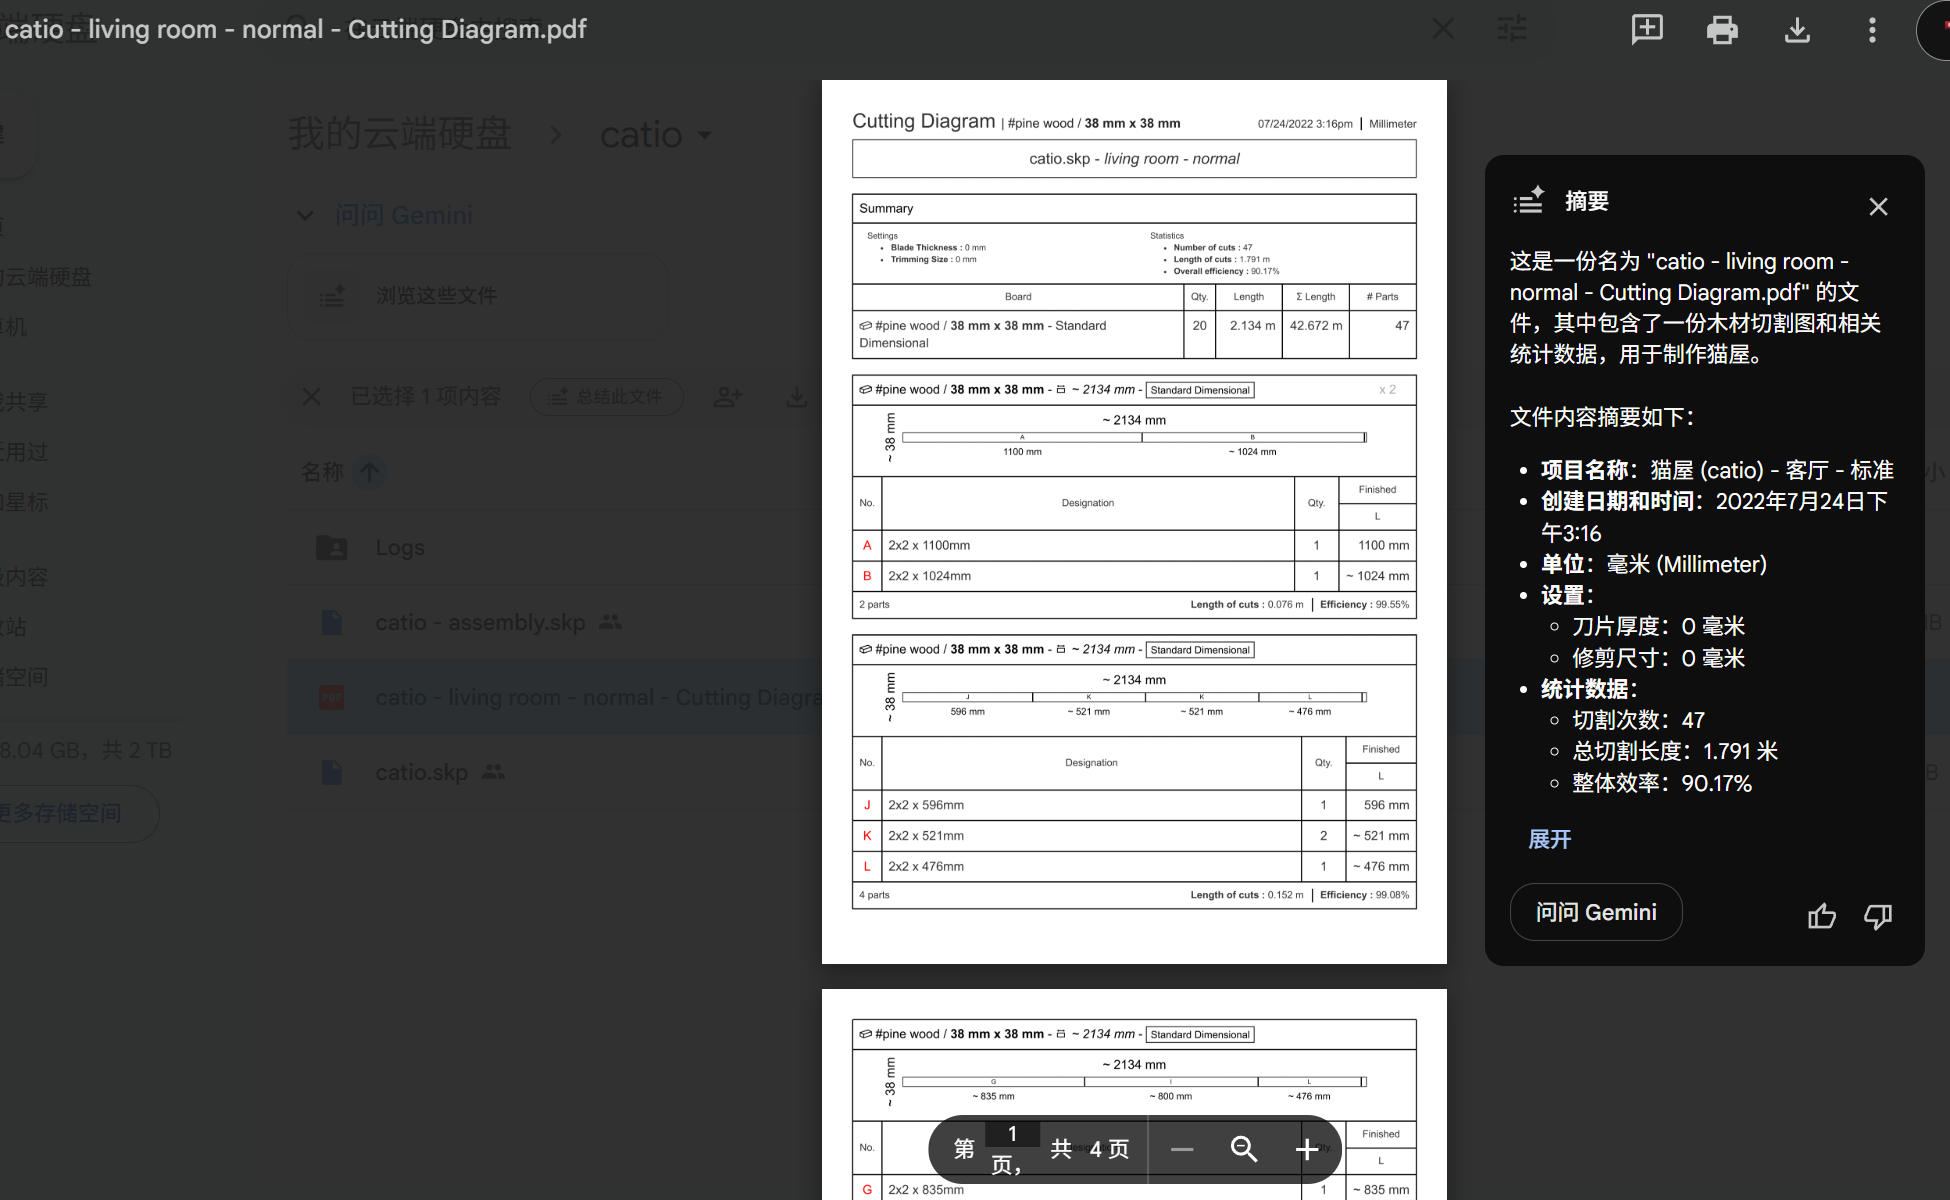Click the download icon in top bar
This screenshot has height=1200, width=1950.
click(x=1797, y=30)
